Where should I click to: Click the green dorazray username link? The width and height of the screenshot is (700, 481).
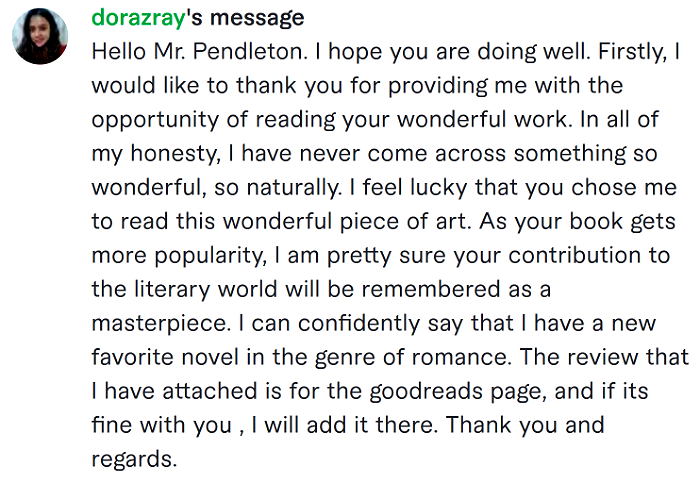[x=138, y=18]
